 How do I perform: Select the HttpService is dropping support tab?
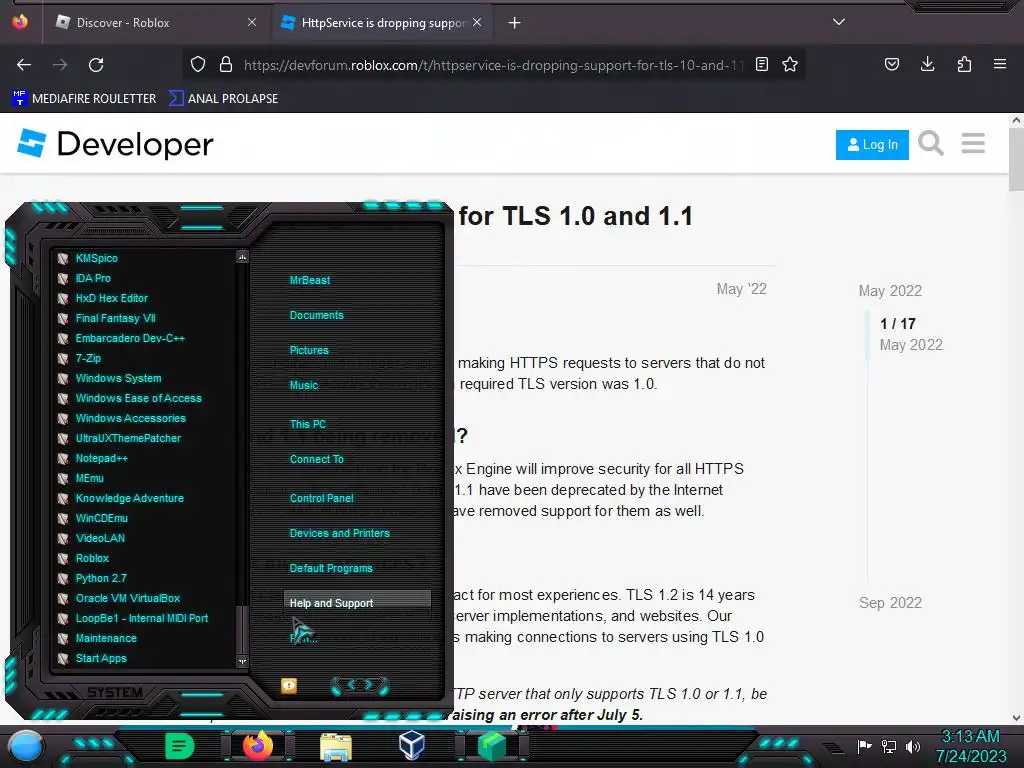coord(382,22)
